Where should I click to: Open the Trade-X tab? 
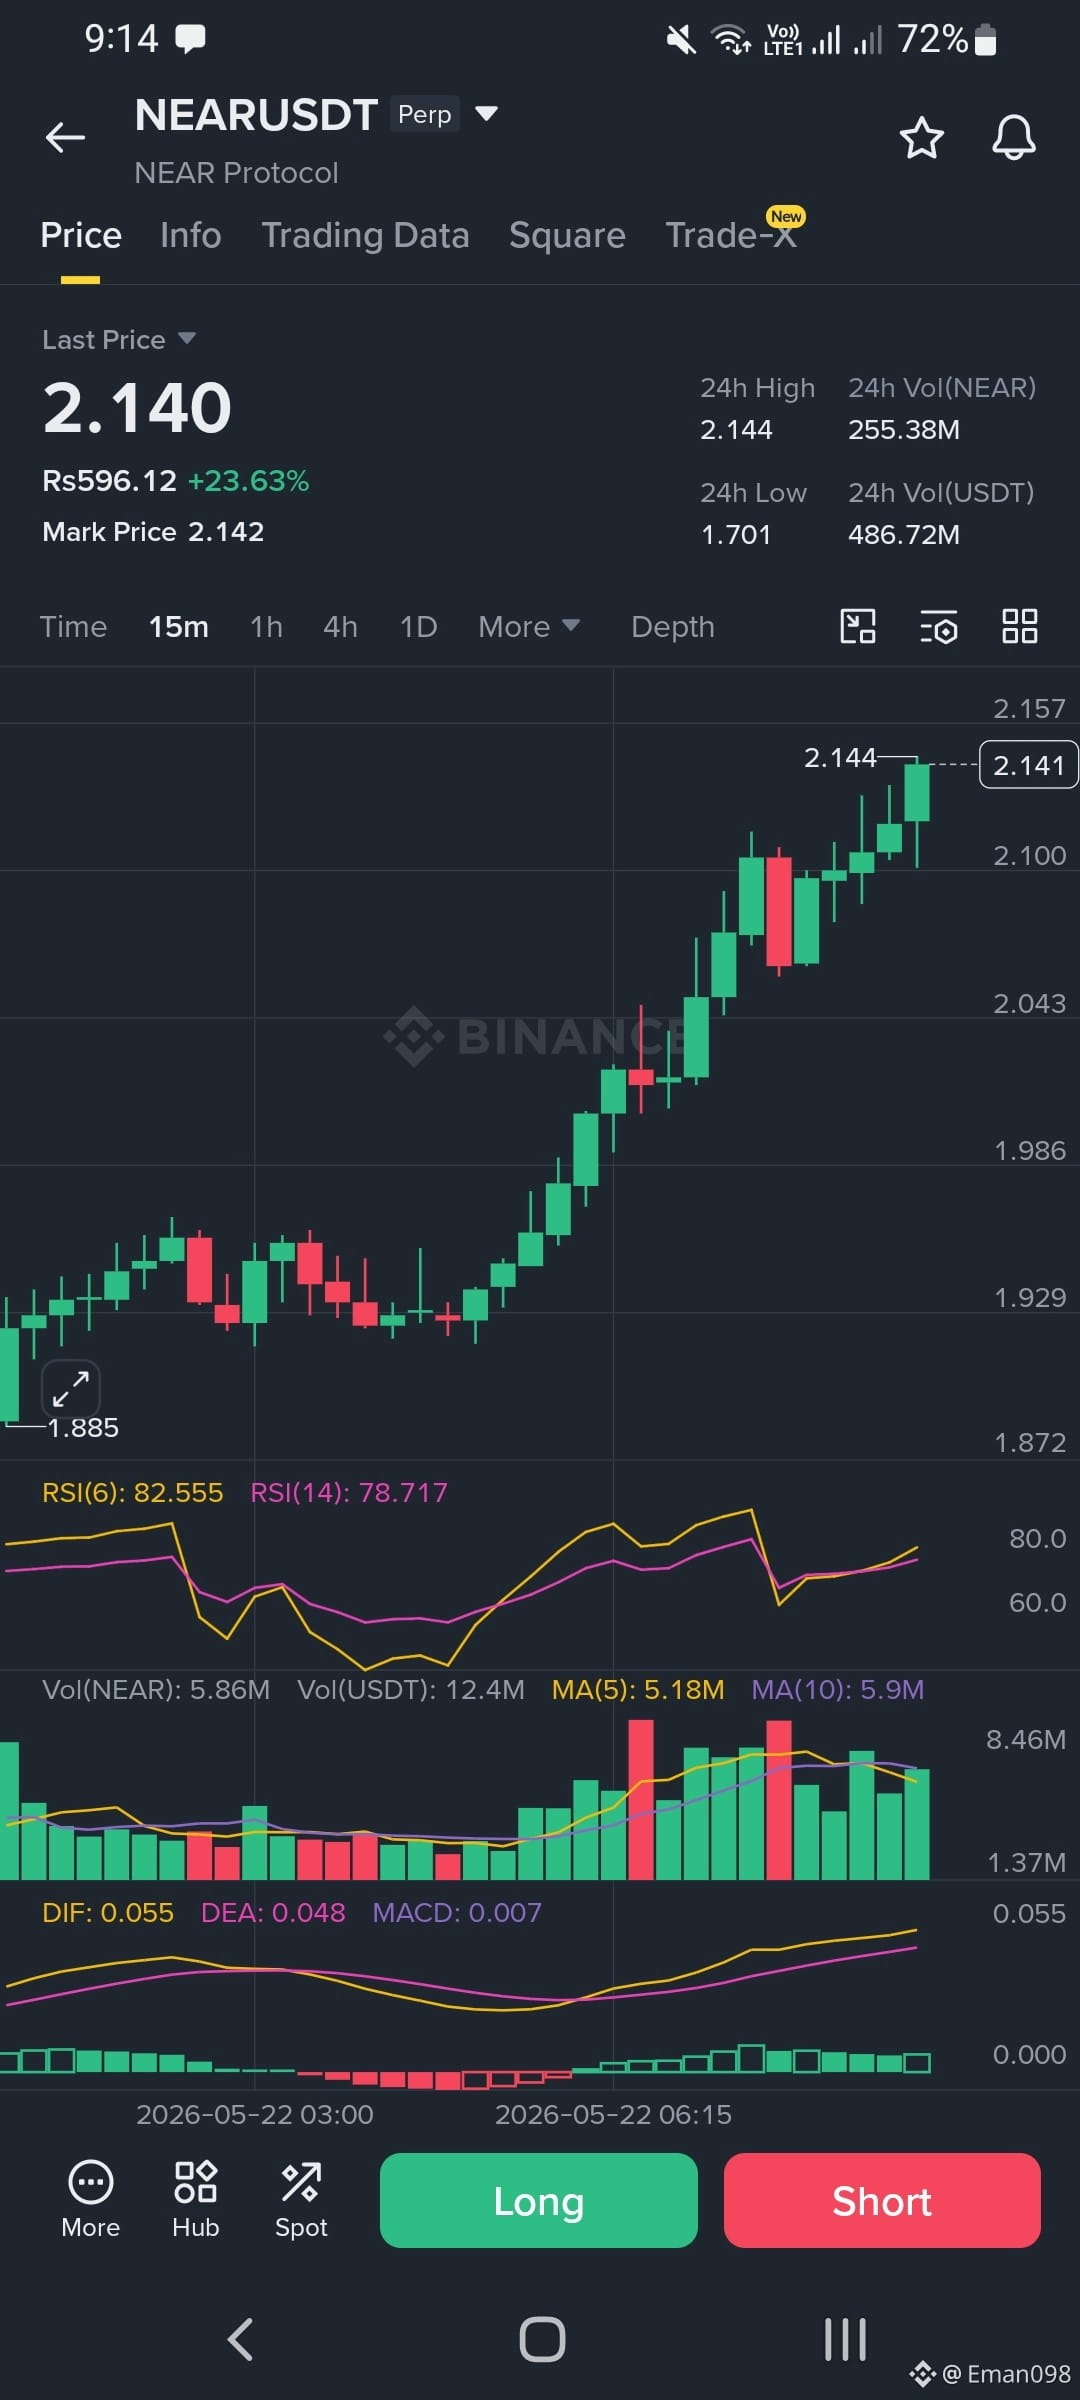pyautogui.click(x=732, y=236)
